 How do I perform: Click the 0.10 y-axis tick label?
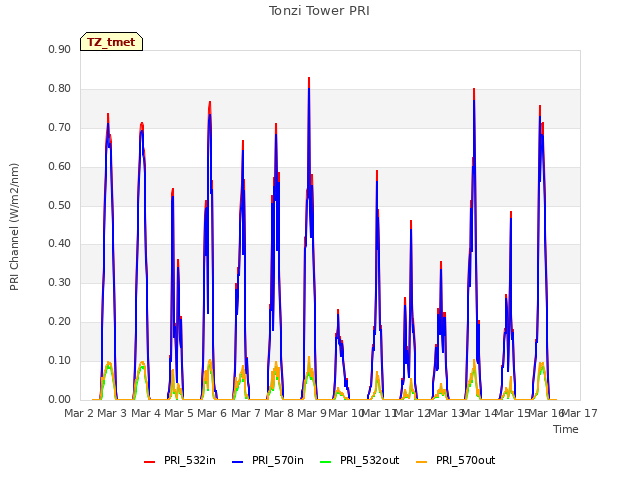click(x=60, y=360)
